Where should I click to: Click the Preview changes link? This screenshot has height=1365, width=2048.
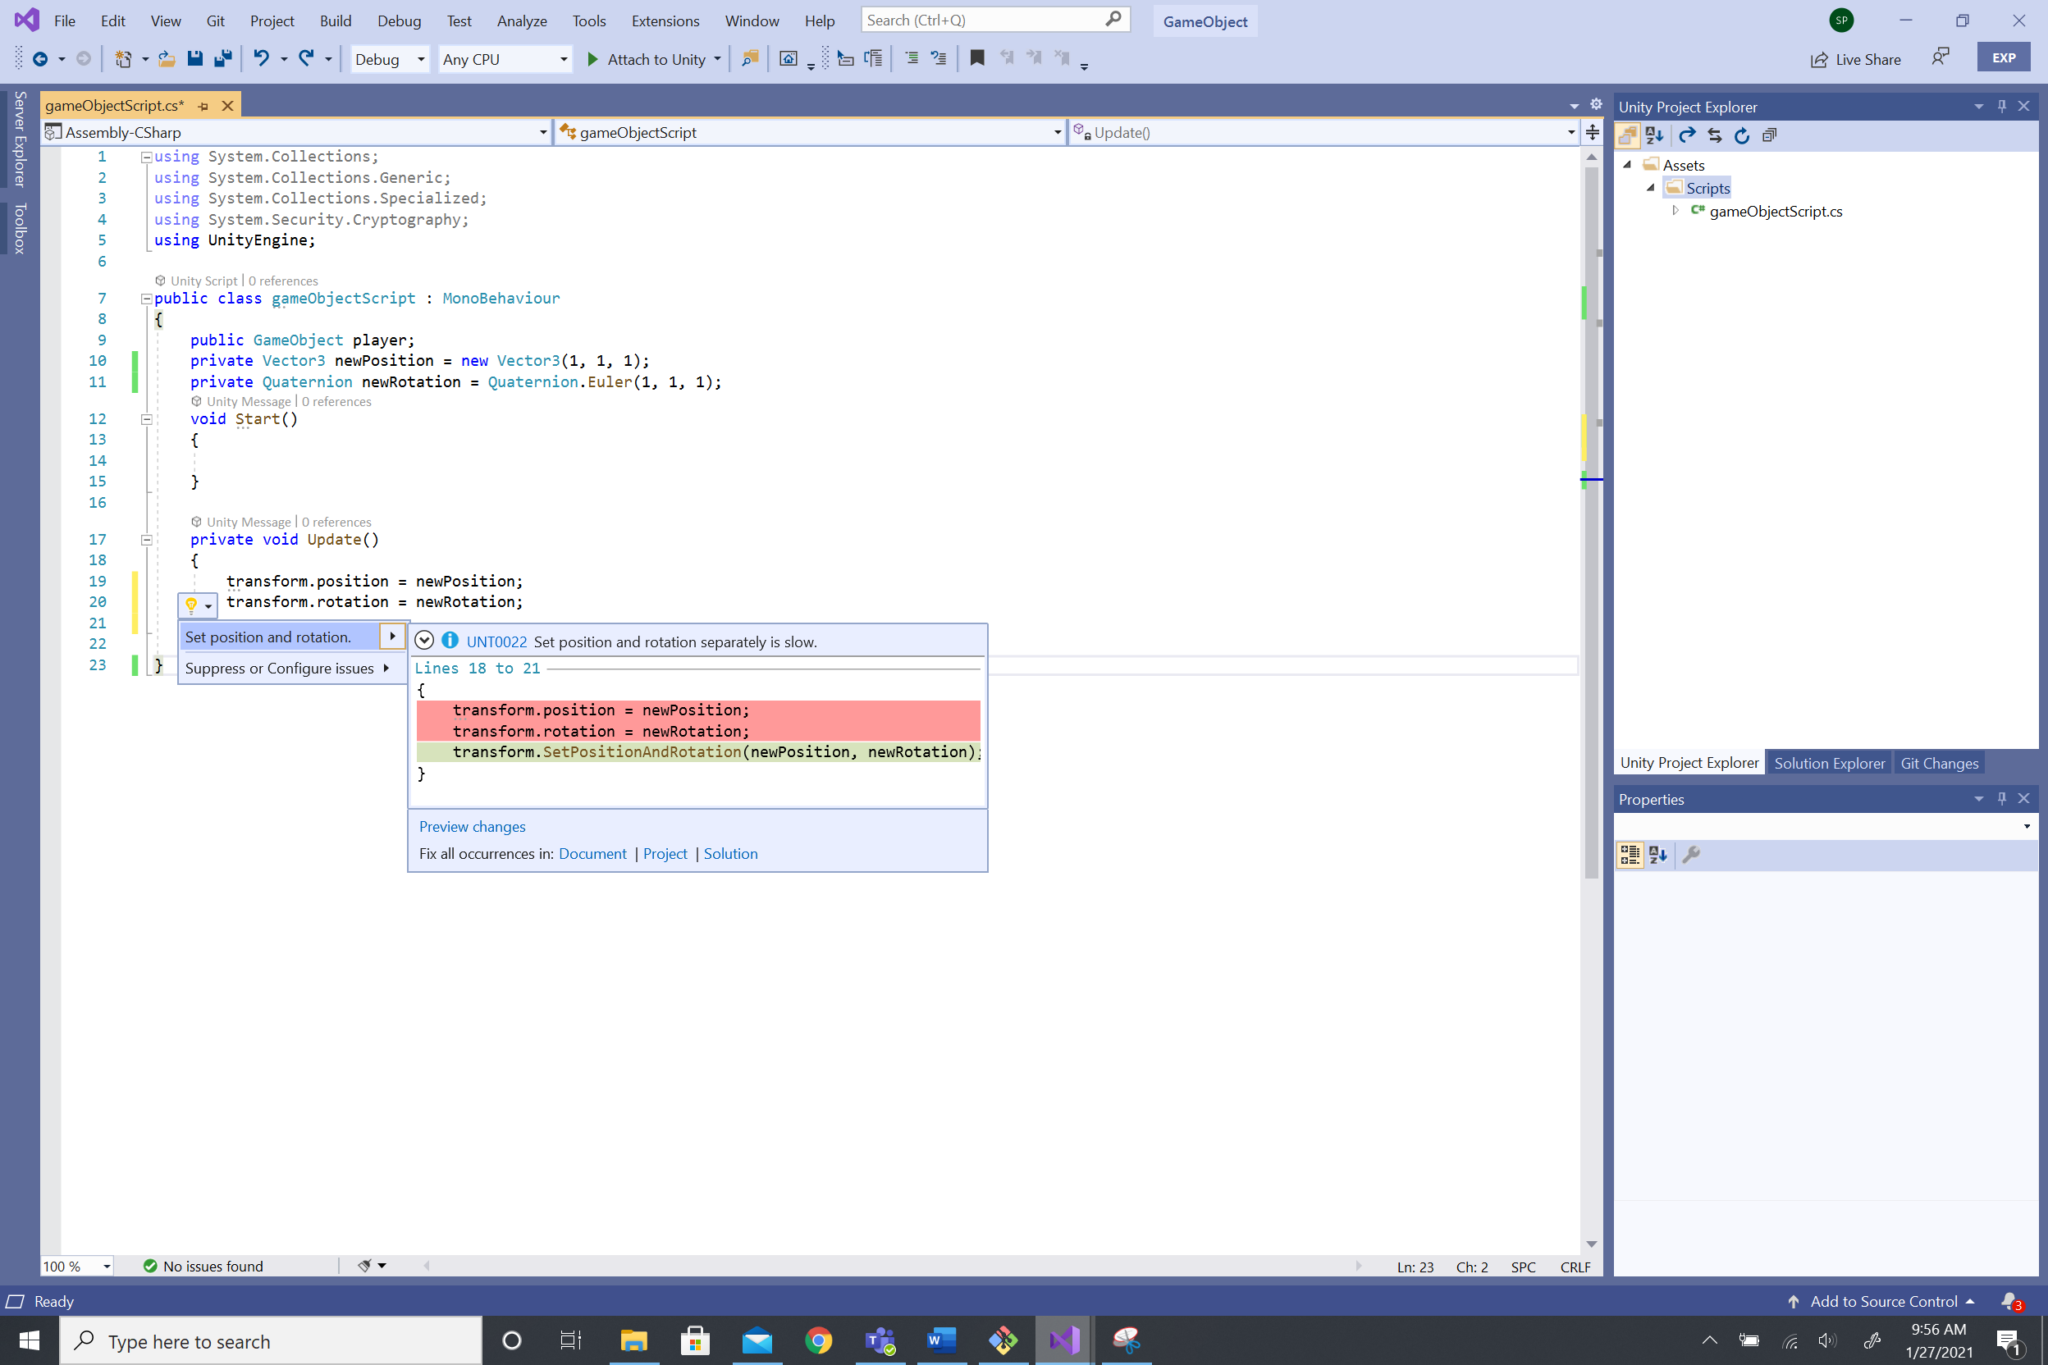coord(471,826)
